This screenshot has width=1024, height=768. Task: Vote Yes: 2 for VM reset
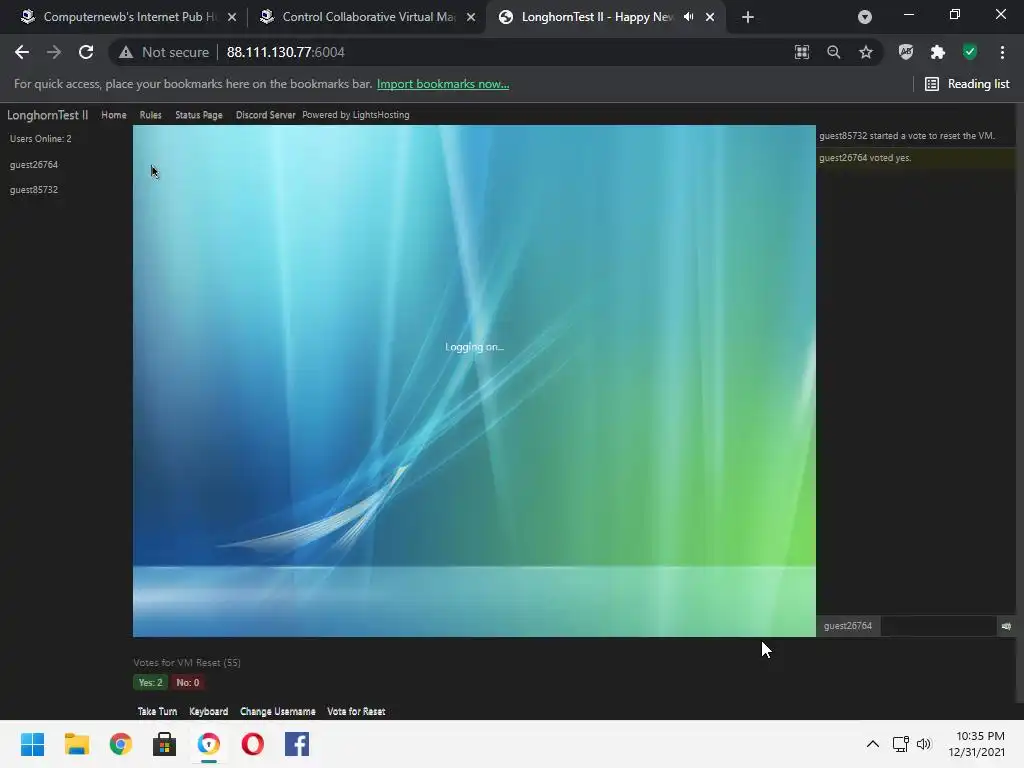point(150,682)
